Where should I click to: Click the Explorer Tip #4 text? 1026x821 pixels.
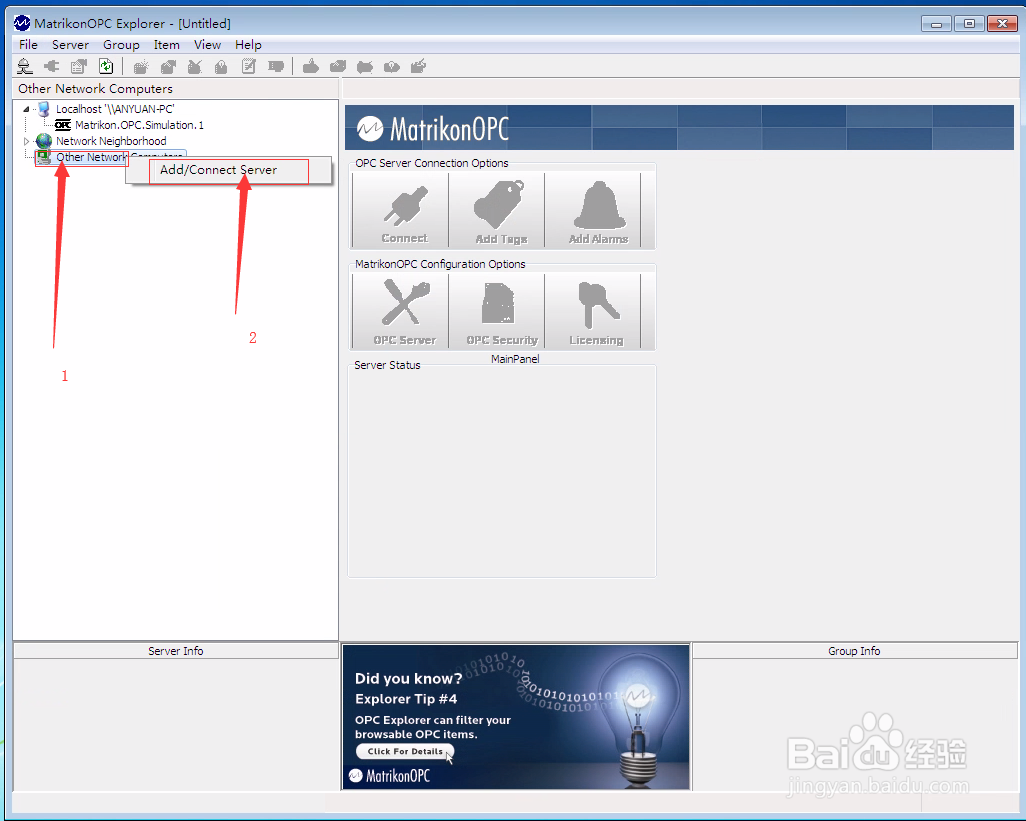point(406,699)
